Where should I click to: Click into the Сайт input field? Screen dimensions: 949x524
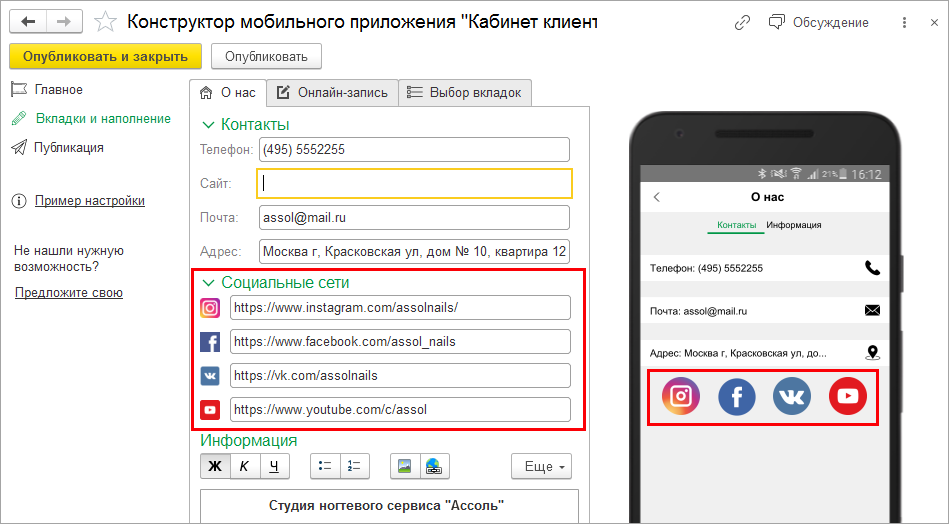point(414,183)
